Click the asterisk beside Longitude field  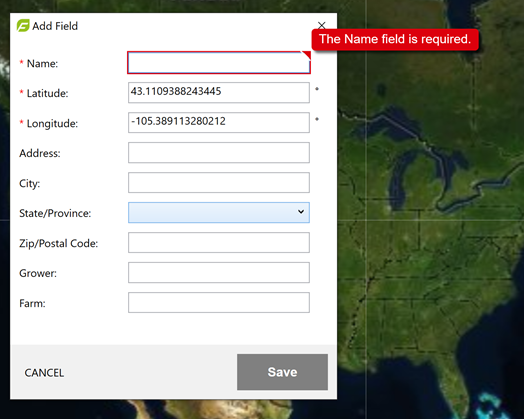pos(317,119)
